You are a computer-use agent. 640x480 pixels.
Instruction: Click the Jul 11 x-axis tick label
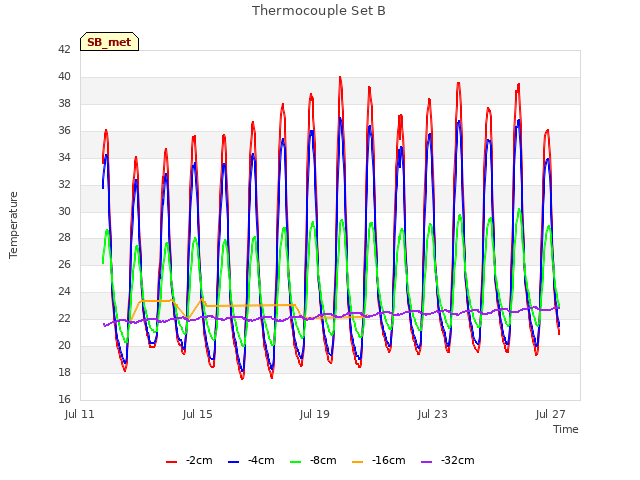pos(80,414)
